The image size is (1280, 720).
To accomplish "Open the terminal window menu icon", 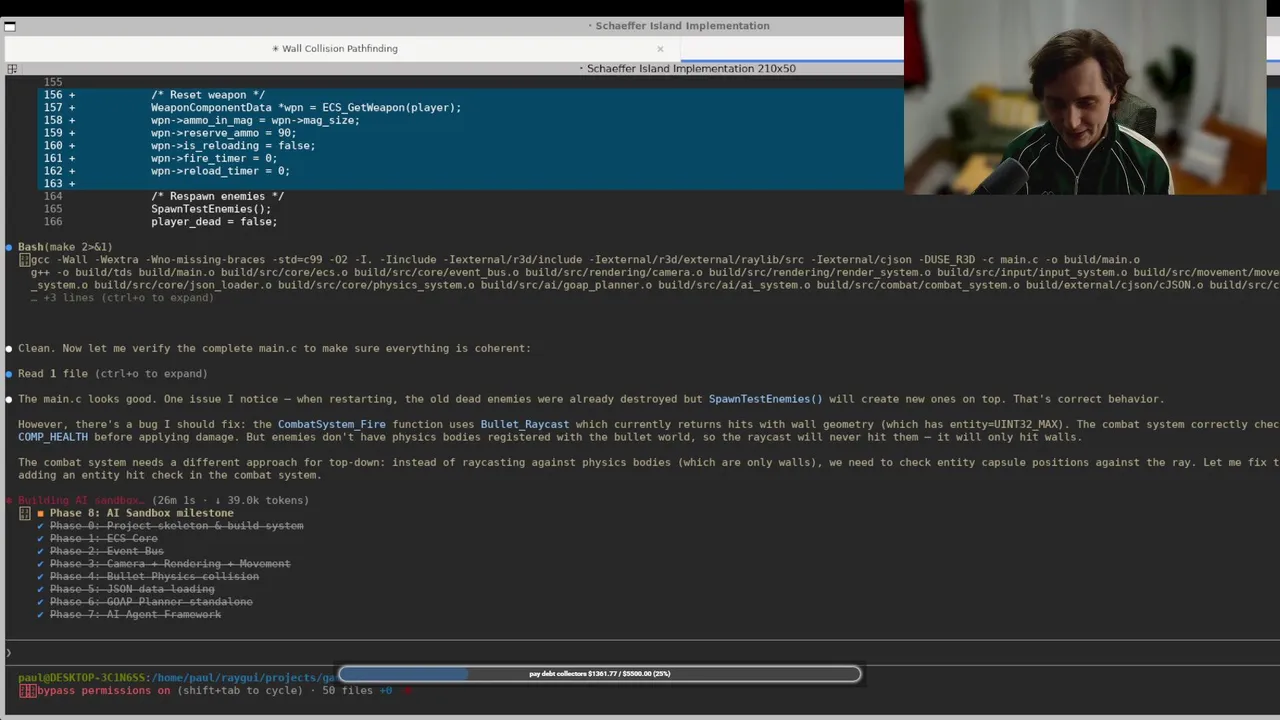I will (x=8, y=26).
